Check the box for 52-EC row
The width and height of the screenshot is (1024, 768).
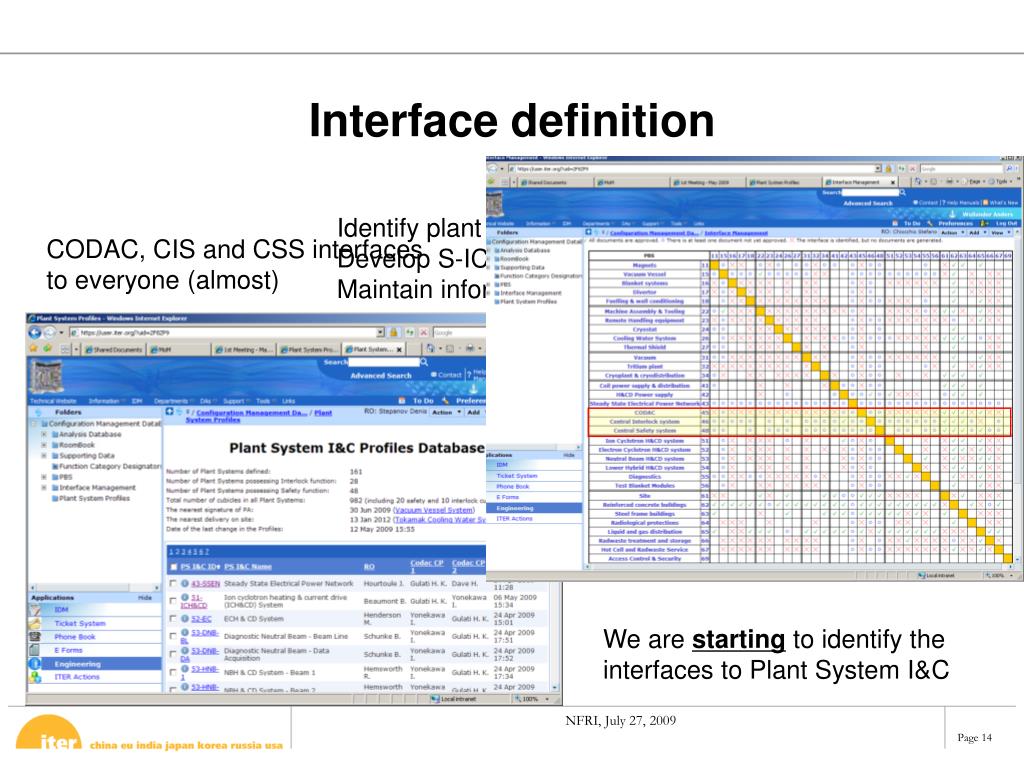pyautogui.click(x=173, y=618)
